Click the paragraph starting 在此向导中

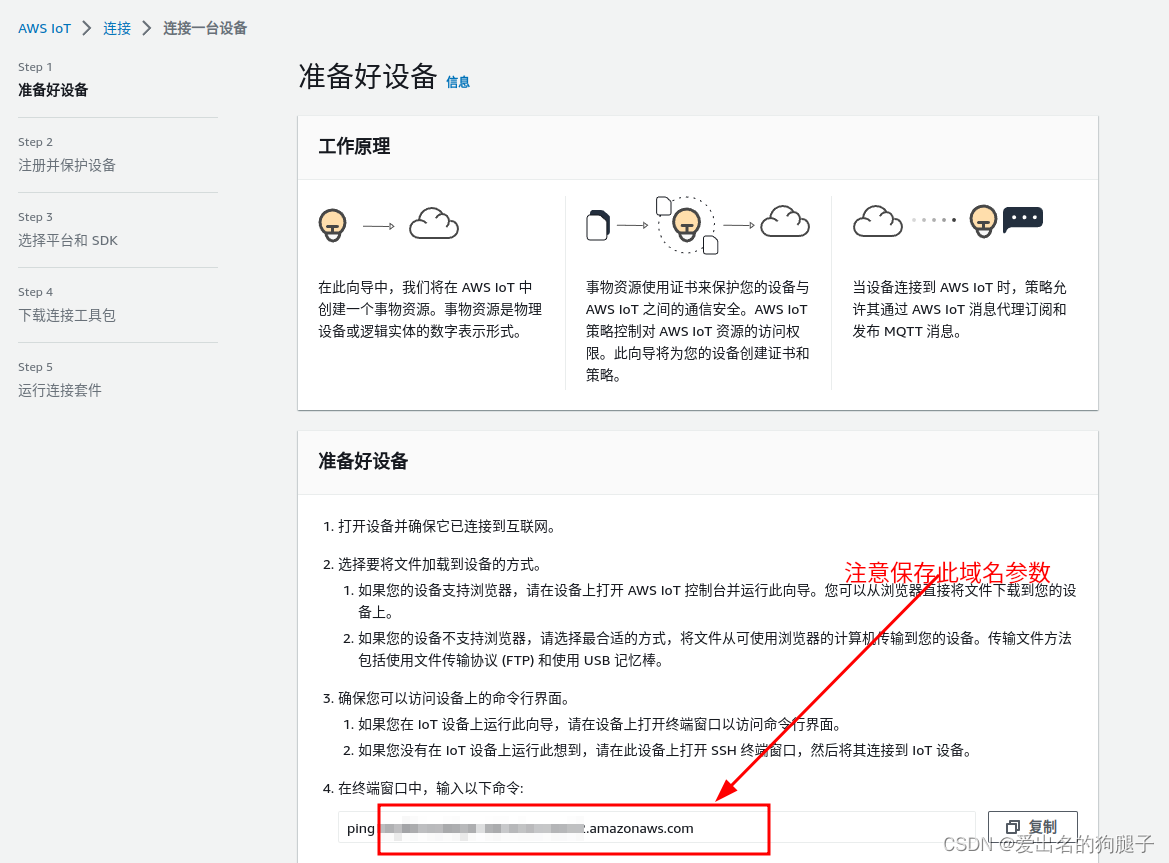[x=430, y=309]
